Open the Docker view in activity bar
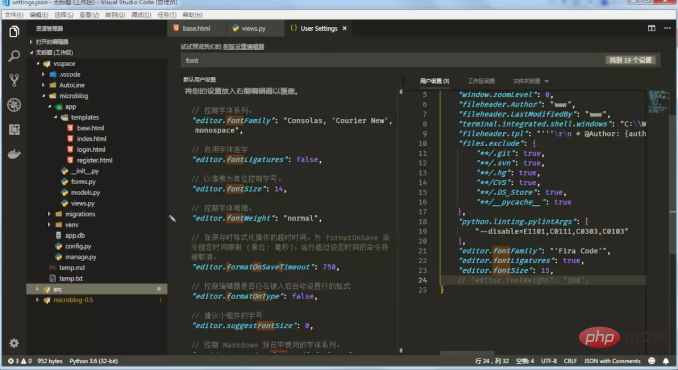The height and width of the screenshot is (370, 678). (x=14, y=154)
